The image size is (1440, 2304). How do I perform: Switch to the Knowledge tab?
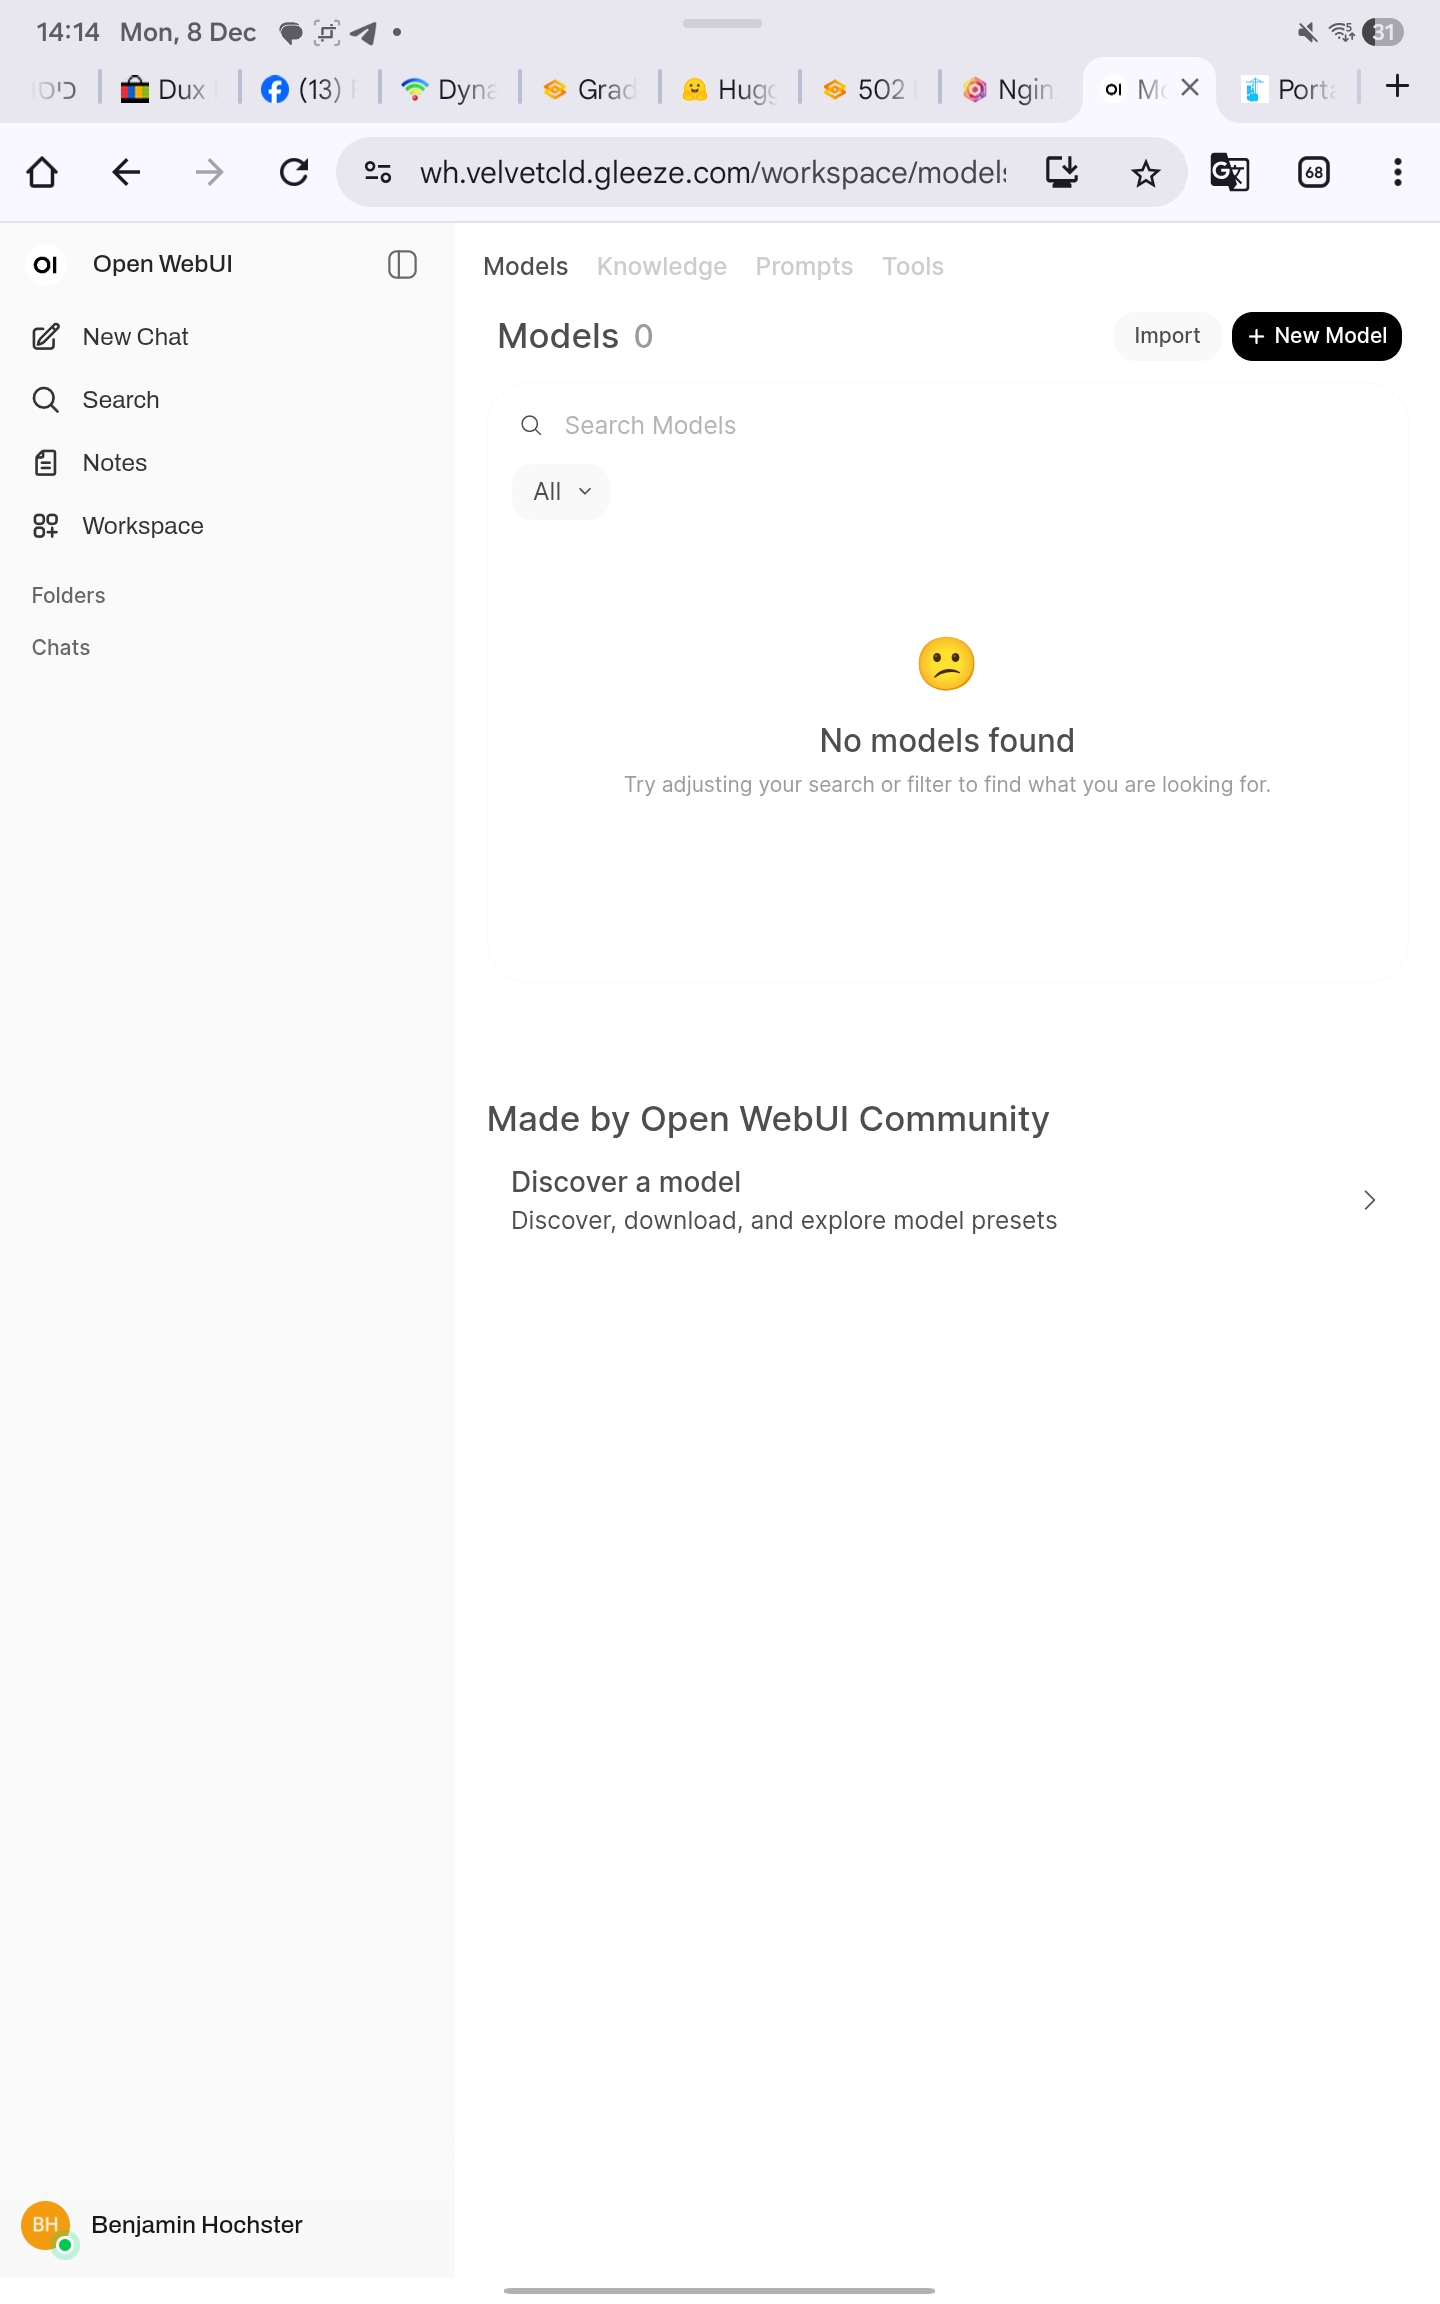click(x=661, y=267)
